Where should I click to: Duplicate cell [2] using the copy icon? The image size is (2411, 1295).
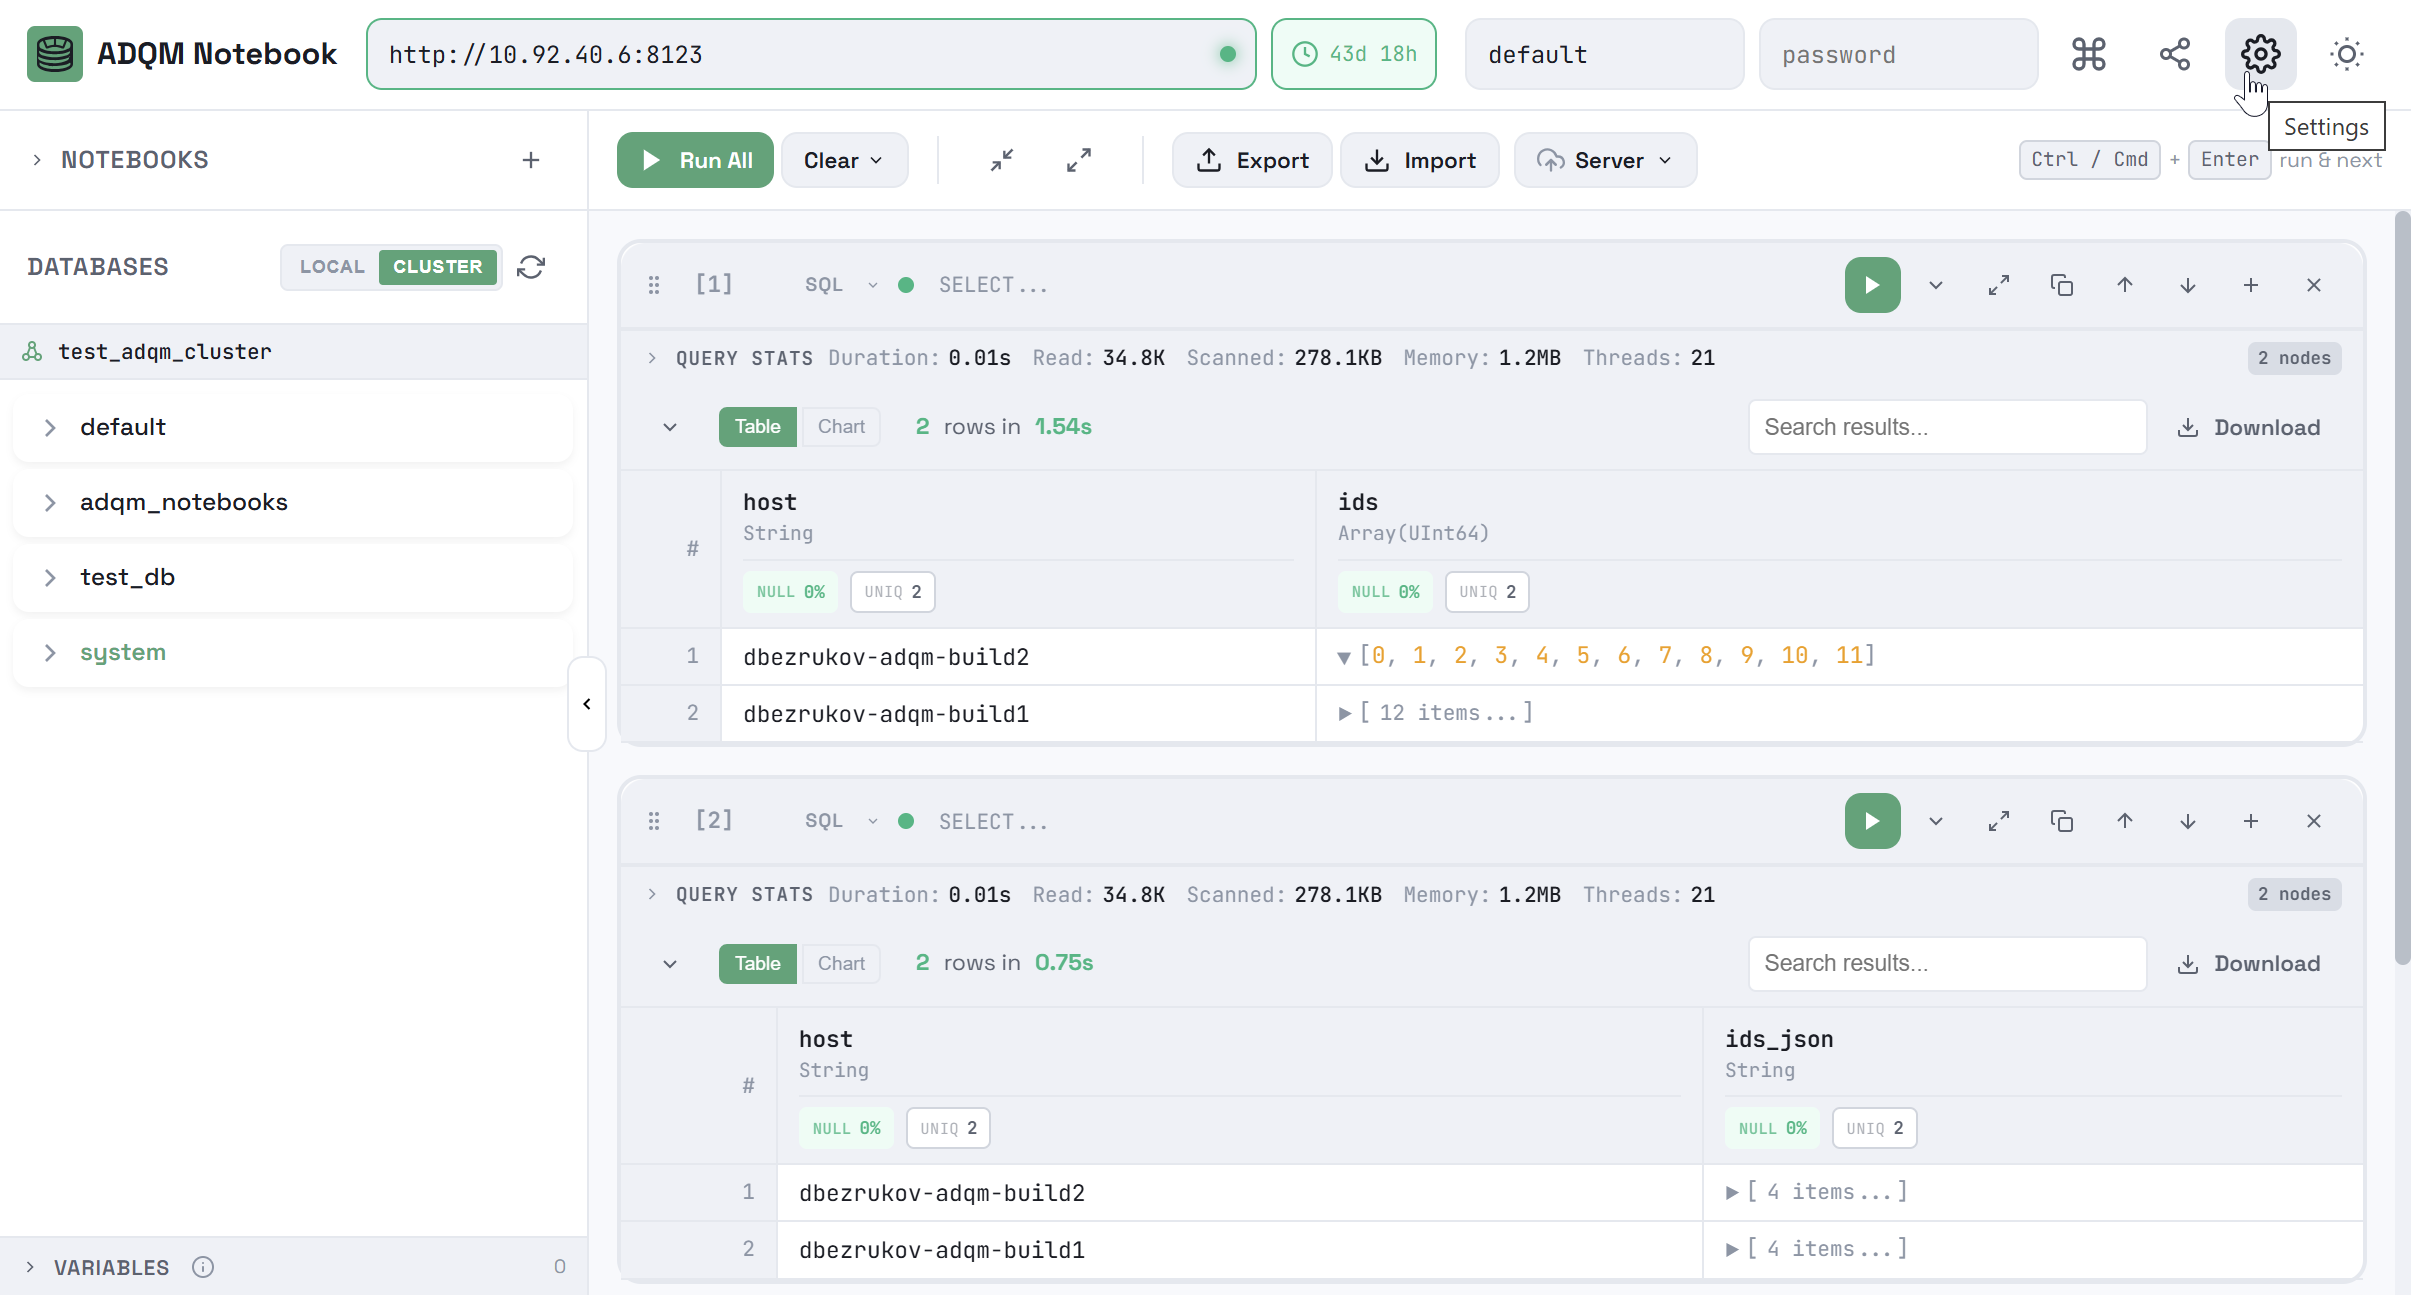[2063, 821]
